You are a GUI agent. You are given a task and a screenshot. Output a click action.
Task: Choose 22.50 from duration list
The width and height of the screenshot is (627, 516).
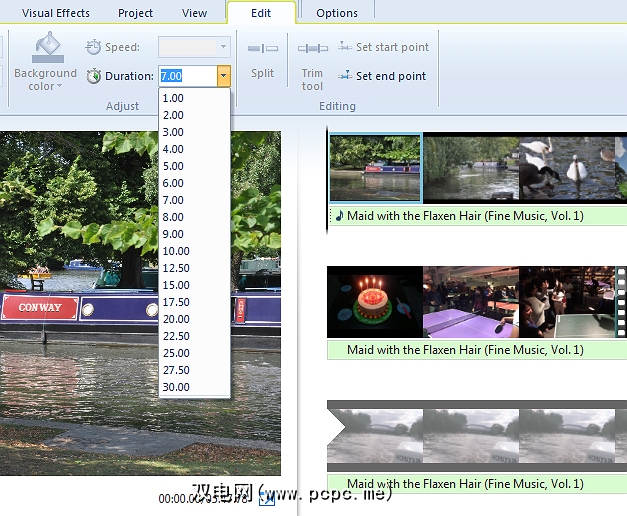[194, 336]
